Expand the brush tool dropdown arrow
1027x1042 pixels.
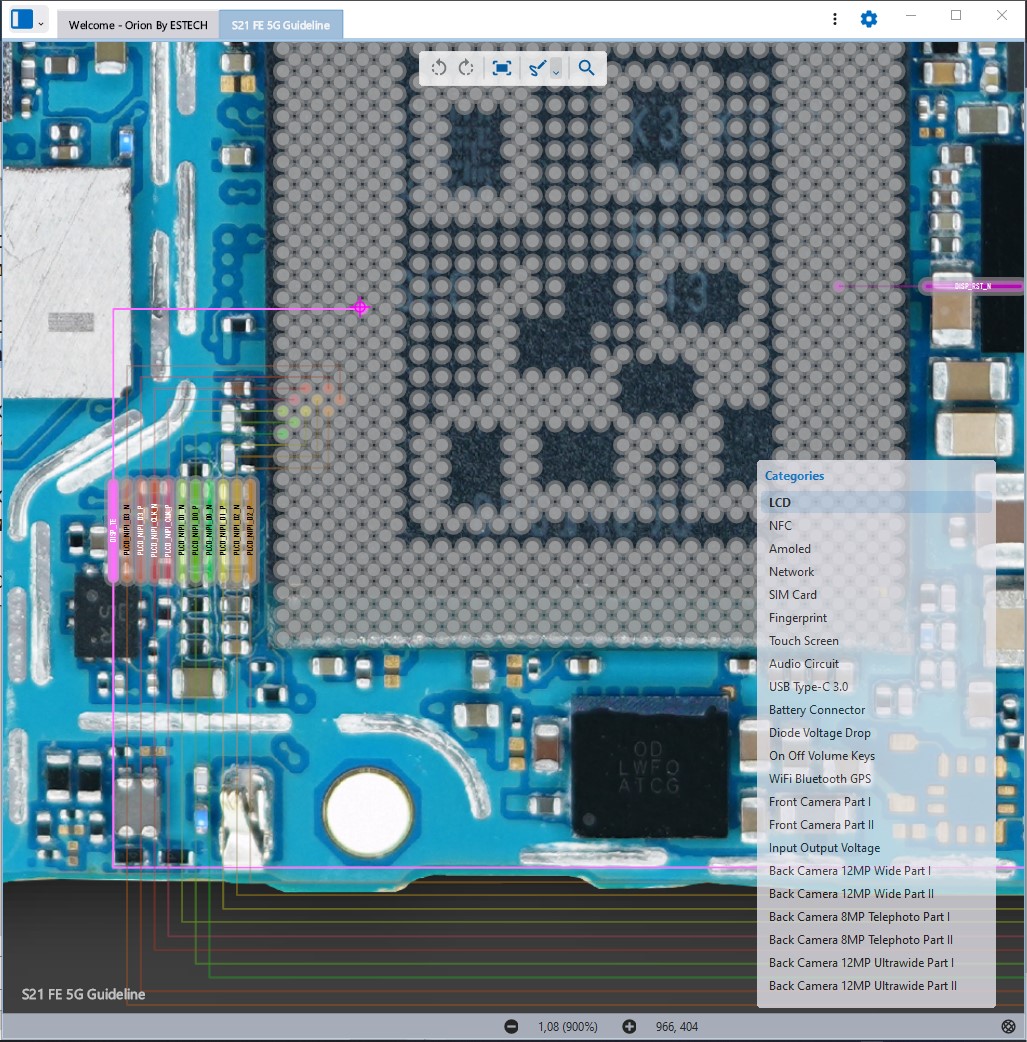click(556, 70)
